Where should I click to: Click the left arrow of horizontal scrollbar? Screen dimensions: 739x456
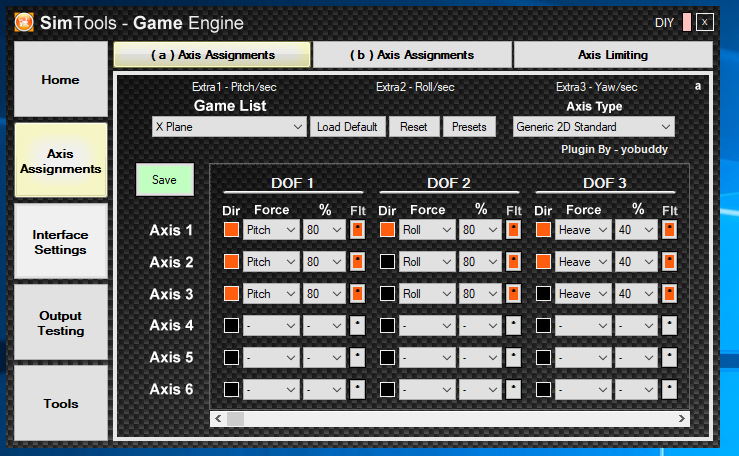(x=218, y=418)
